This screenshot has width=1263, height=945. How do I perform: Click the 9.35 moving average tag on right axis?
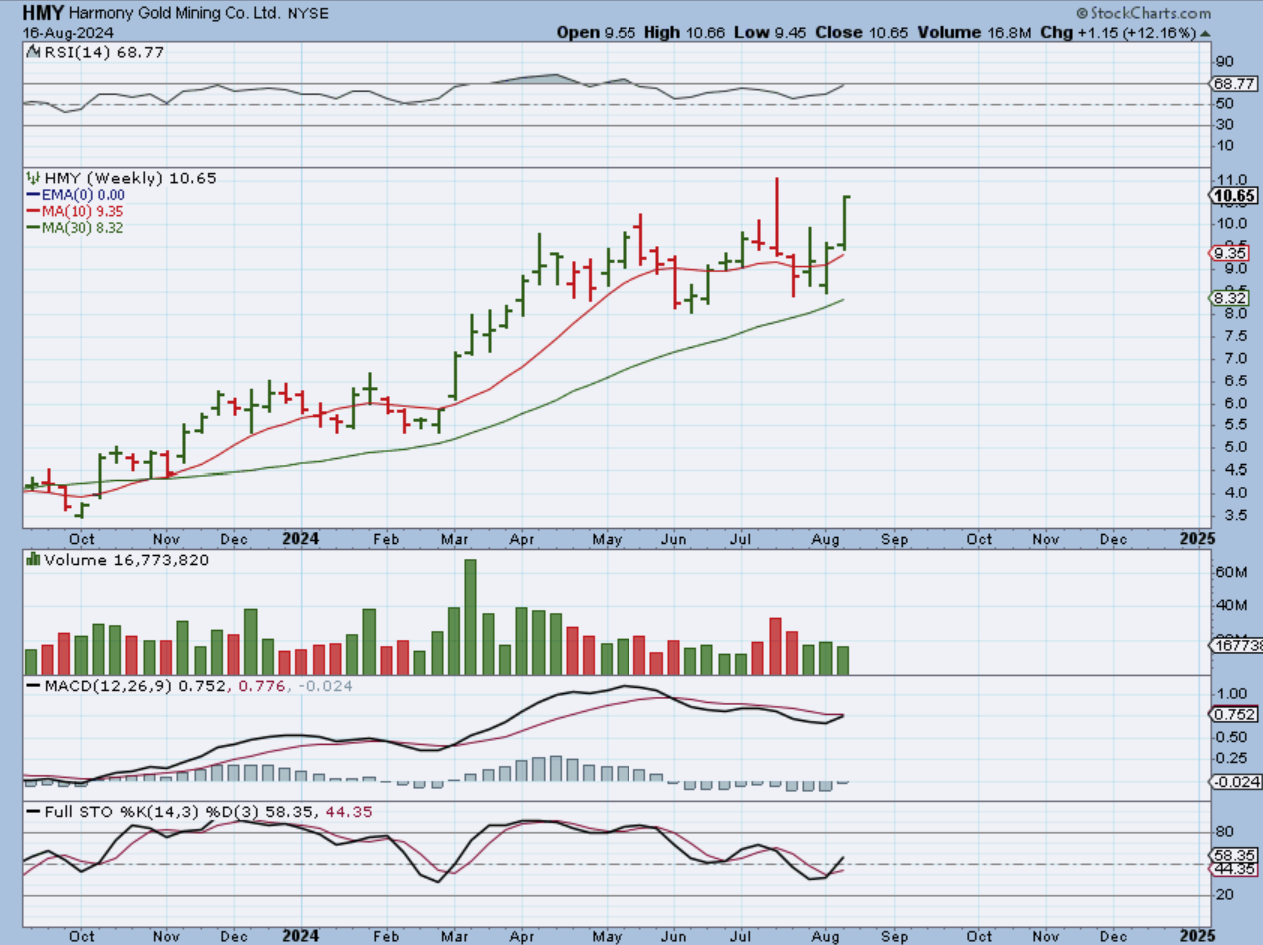click(x=1228, y=254)
